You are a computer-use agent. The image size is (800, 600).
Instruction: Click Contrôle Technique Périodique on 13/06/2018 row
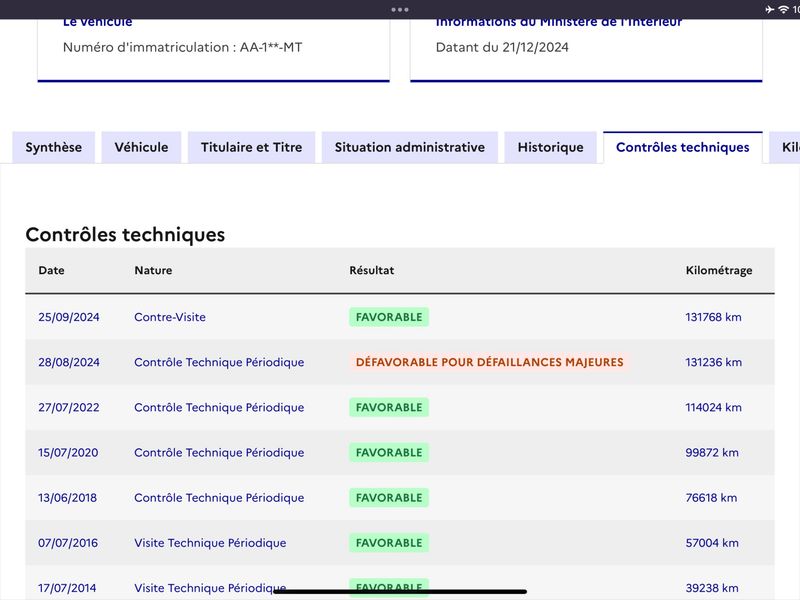pos(219,497)
